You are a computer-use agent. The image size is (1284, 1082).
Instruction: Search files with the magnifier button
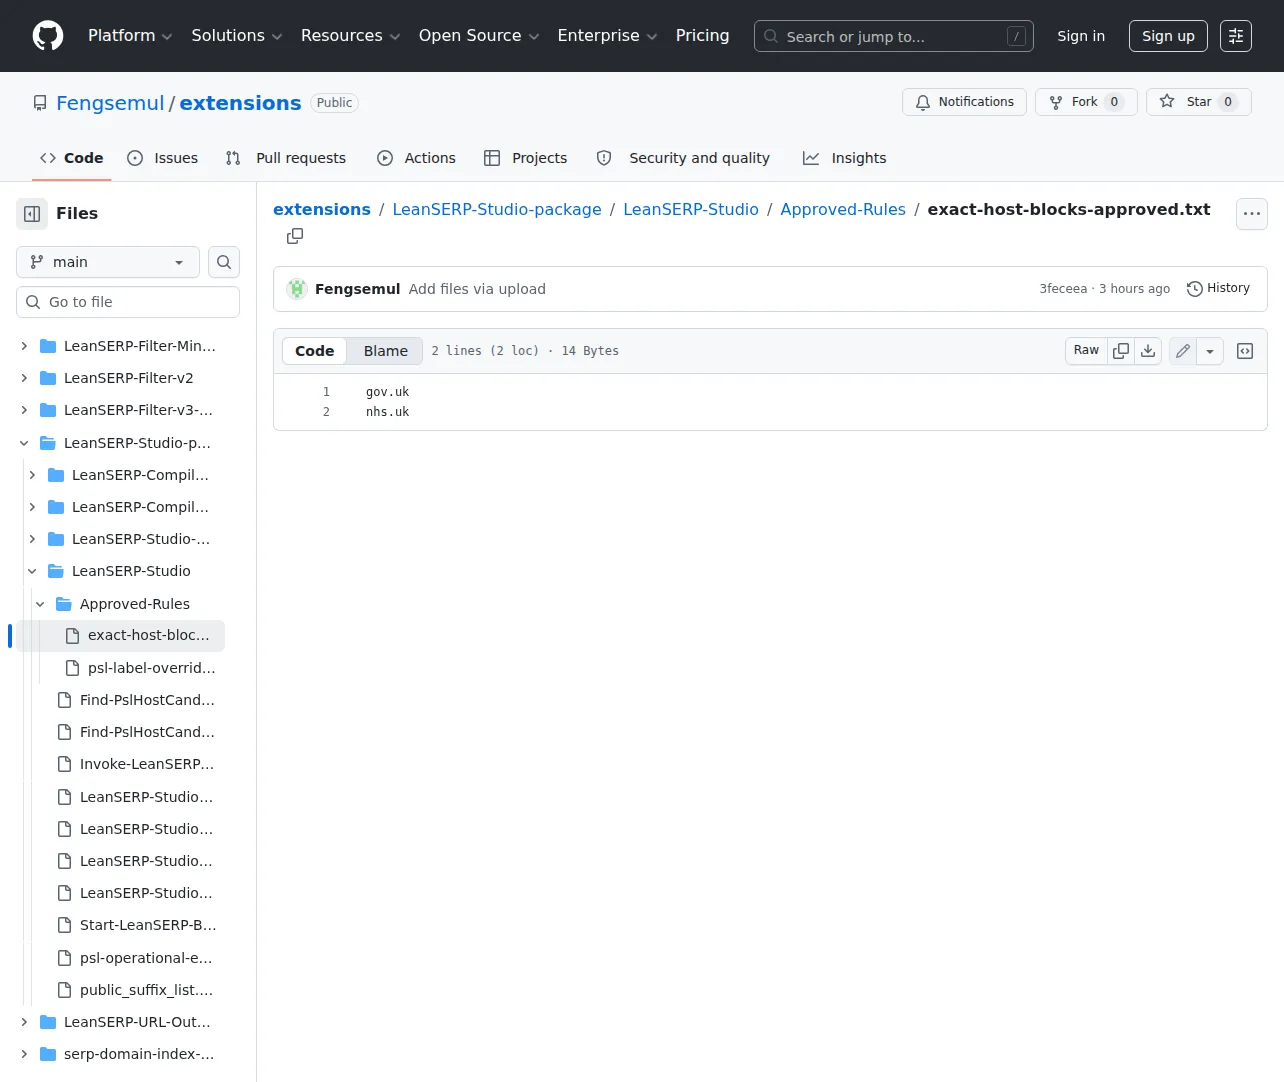click(x=224, y=262)
